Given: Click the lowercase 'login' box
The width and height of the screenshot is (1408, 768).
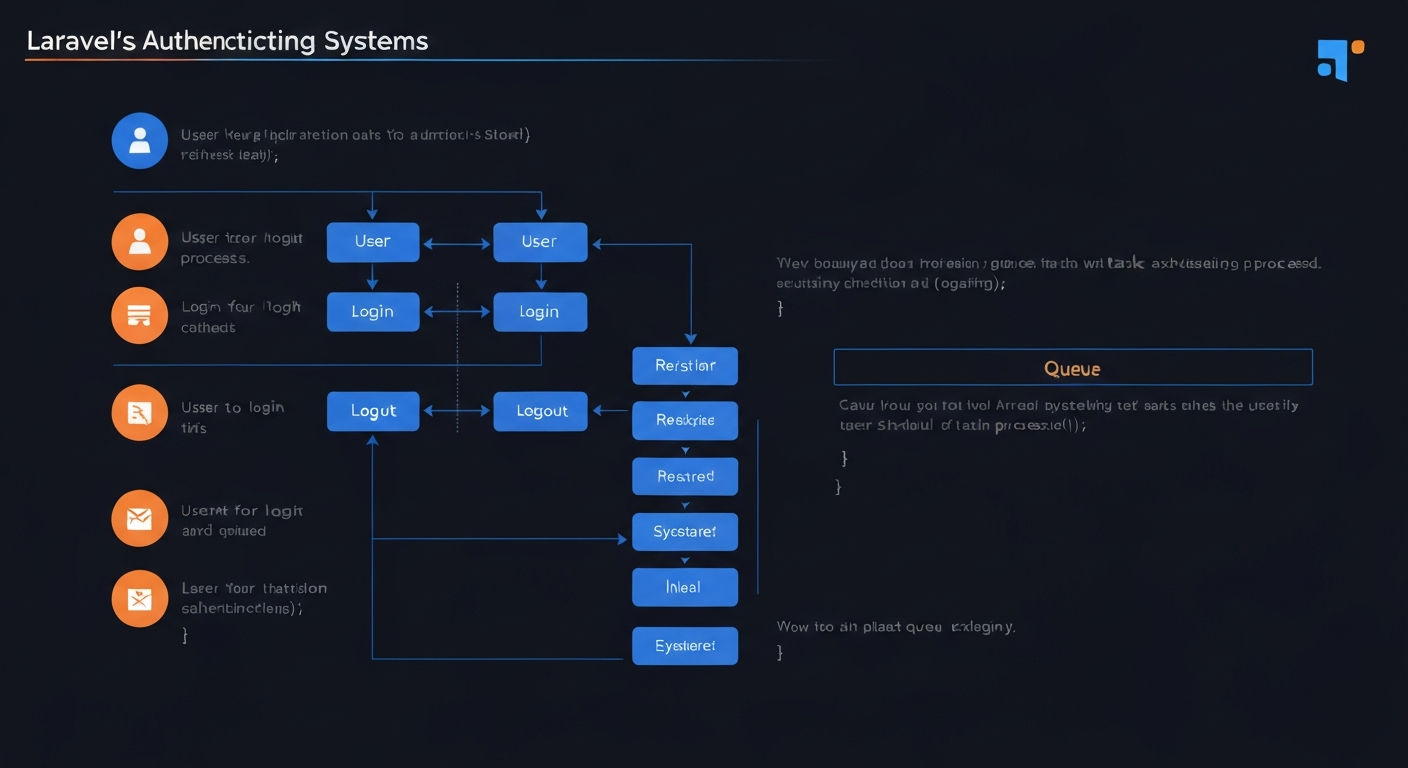Looking at the screenshot, I should (x=540, y=312).
